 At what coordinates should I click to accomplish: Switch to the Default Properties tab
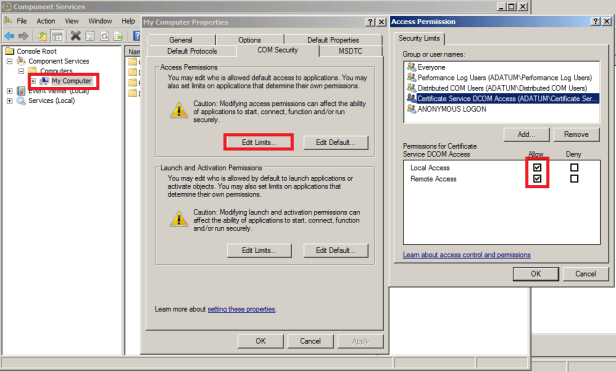coord(333,40)
